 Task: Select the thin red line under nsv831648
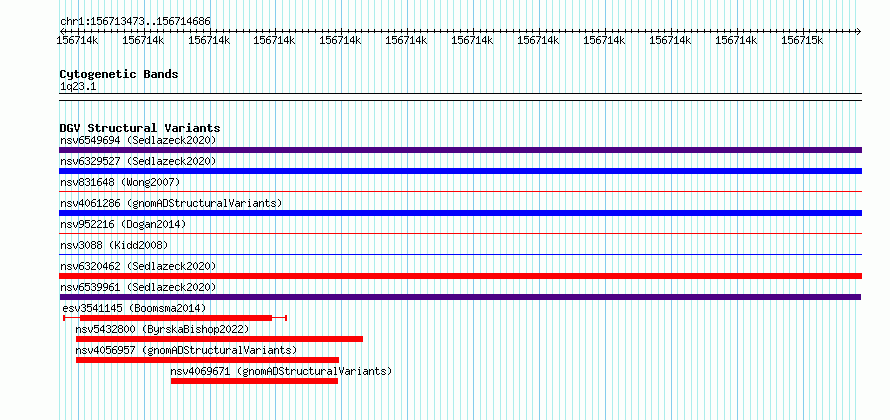point(460,192)
